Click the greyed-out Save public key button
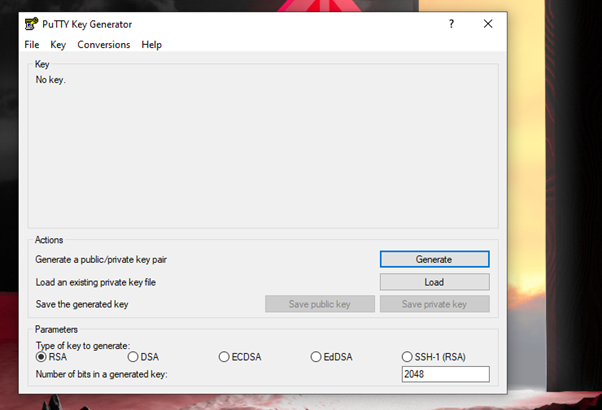The height and width of the screenshot is (410, 602). tap(320, 304)
